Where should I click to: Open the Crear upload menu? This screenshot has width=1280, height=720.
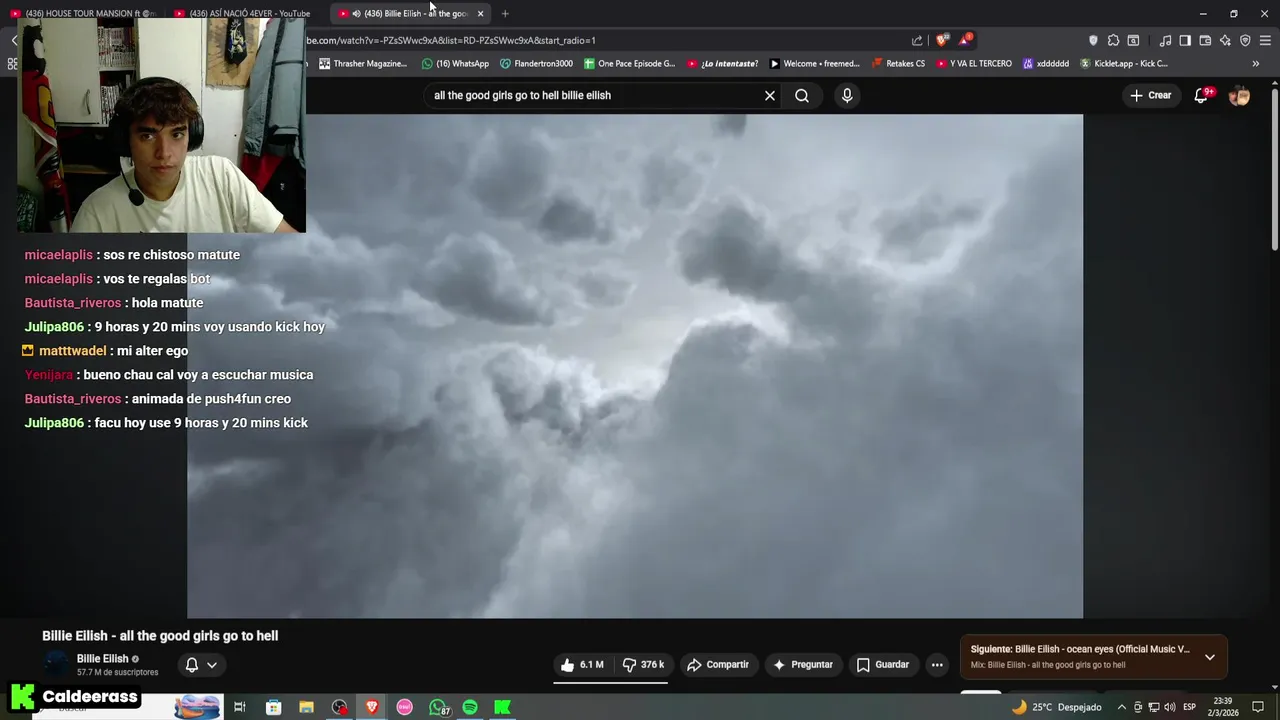pos(1150,96)
